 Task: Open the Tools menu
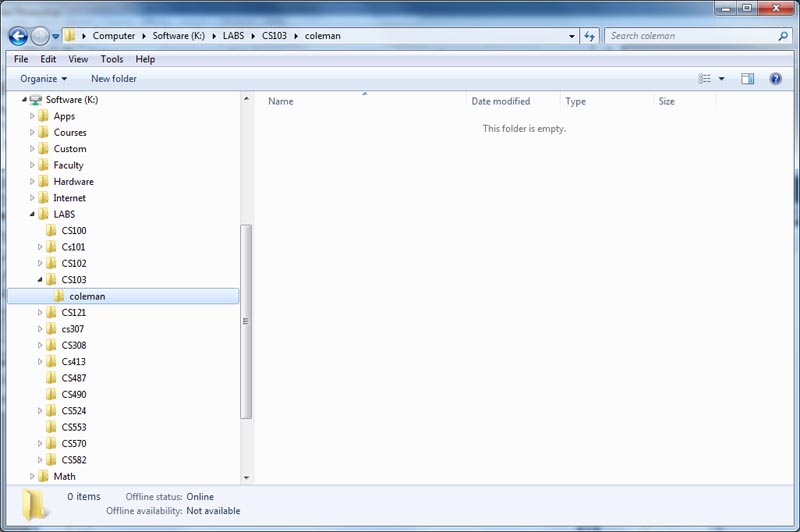point(111,59)
